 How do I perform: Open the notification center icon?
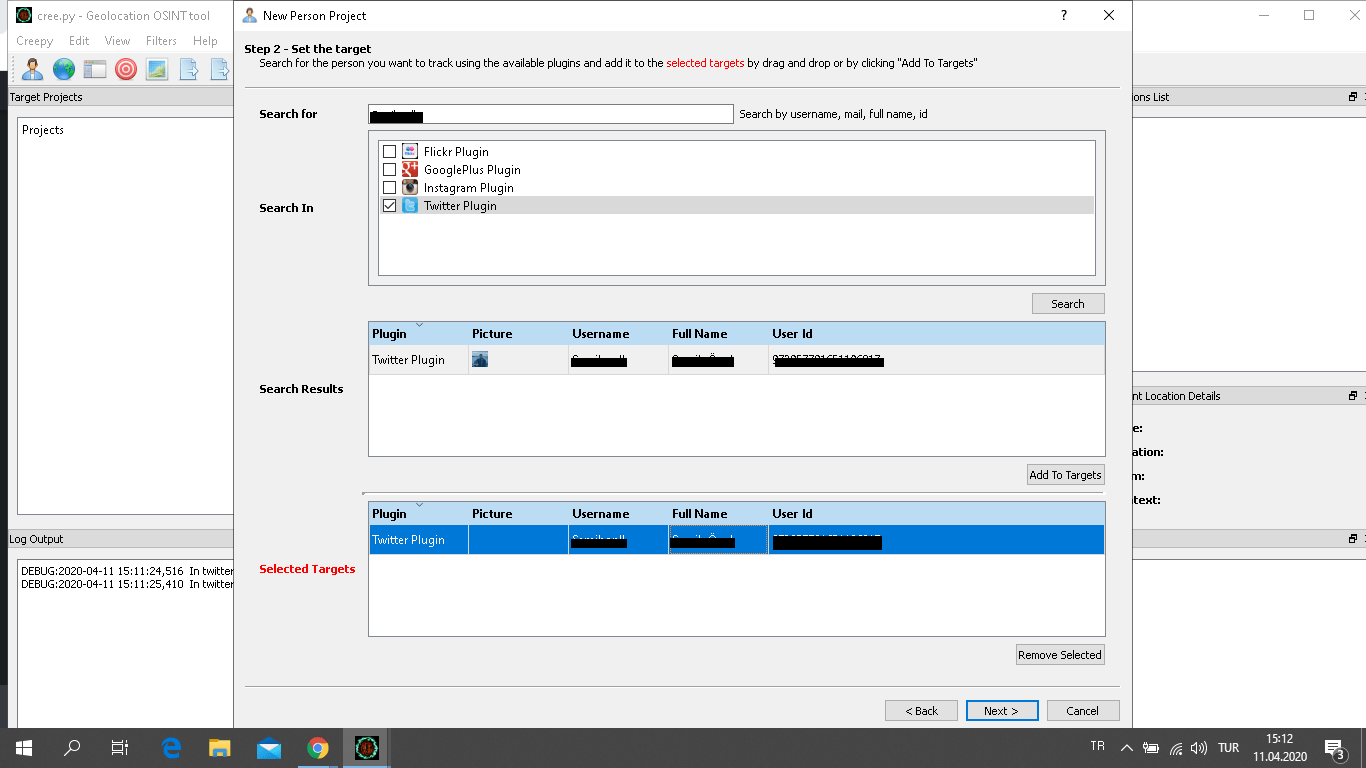pos(1334,747)
